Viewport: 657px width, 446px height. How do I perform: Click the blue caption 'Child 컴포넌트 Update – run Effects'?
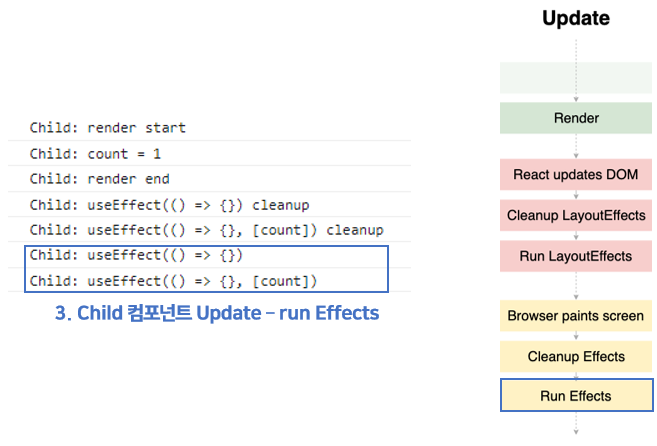click(217, 313)
